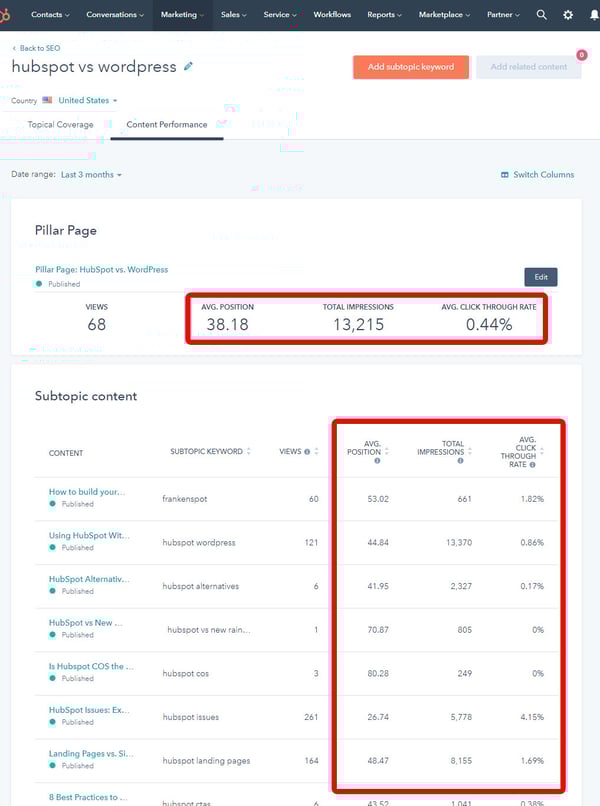Open info icon beside Views header
The image size is (600, 806).
click(x=307, y=452)
